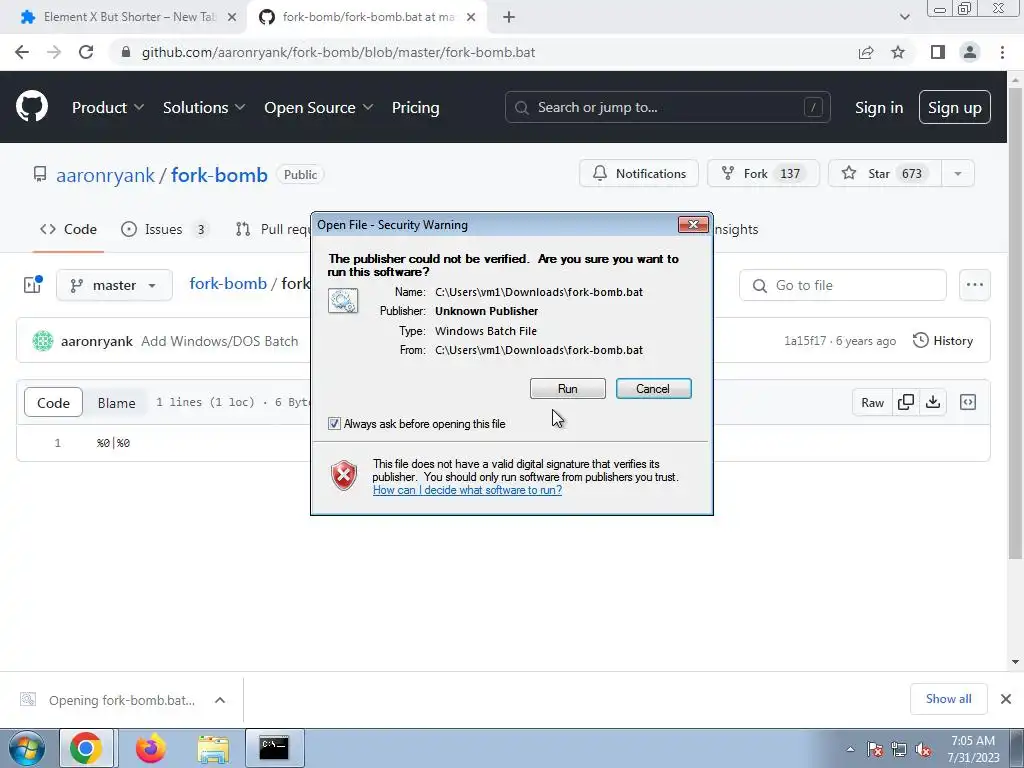The height and width of the screenshot is (768, 1024).
Task: Expand fork-bomb.bat download item options
Action: click(x=220, y=700)
